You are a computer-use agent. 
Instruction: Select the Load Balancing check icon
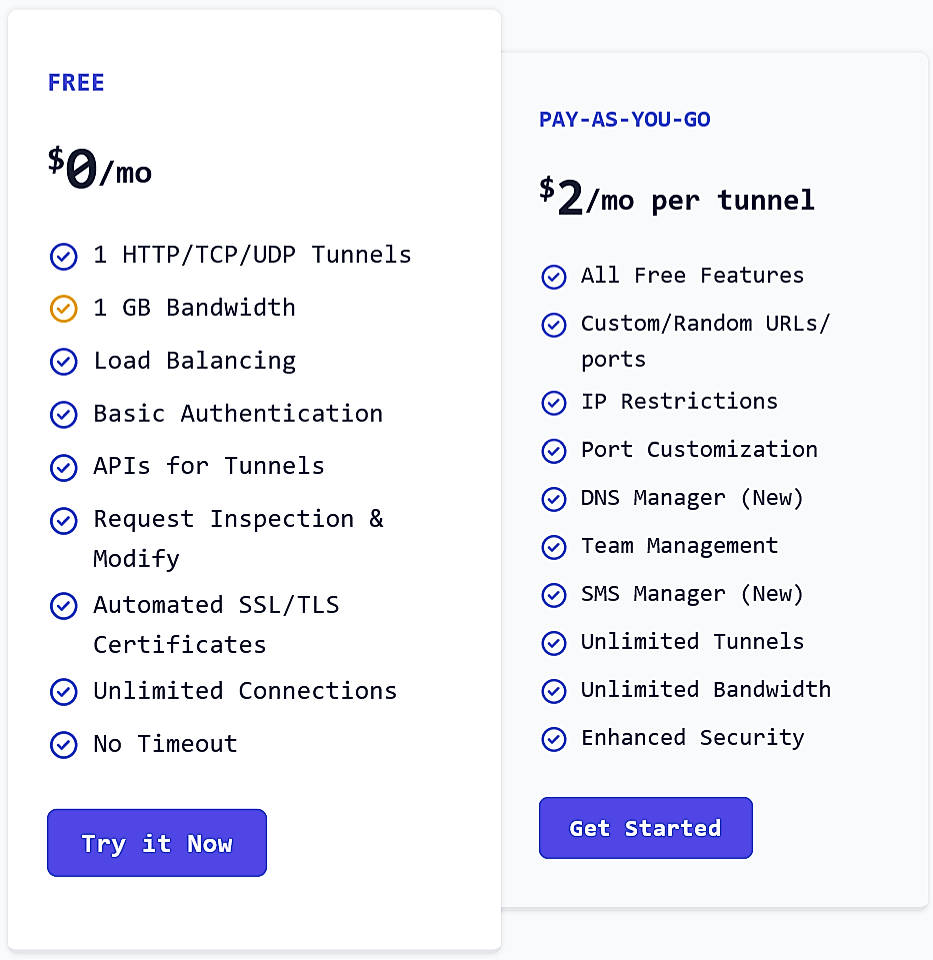coord(63,362)
